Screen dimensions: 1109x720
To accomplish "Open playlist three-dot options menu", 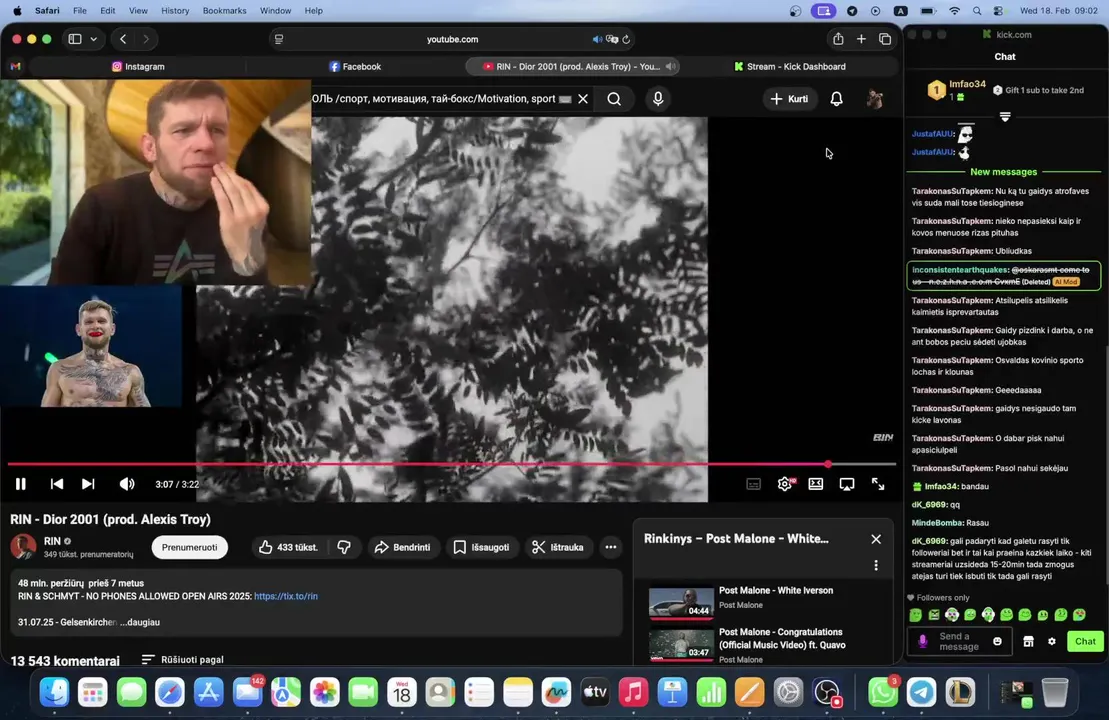I will click(876, 565).
